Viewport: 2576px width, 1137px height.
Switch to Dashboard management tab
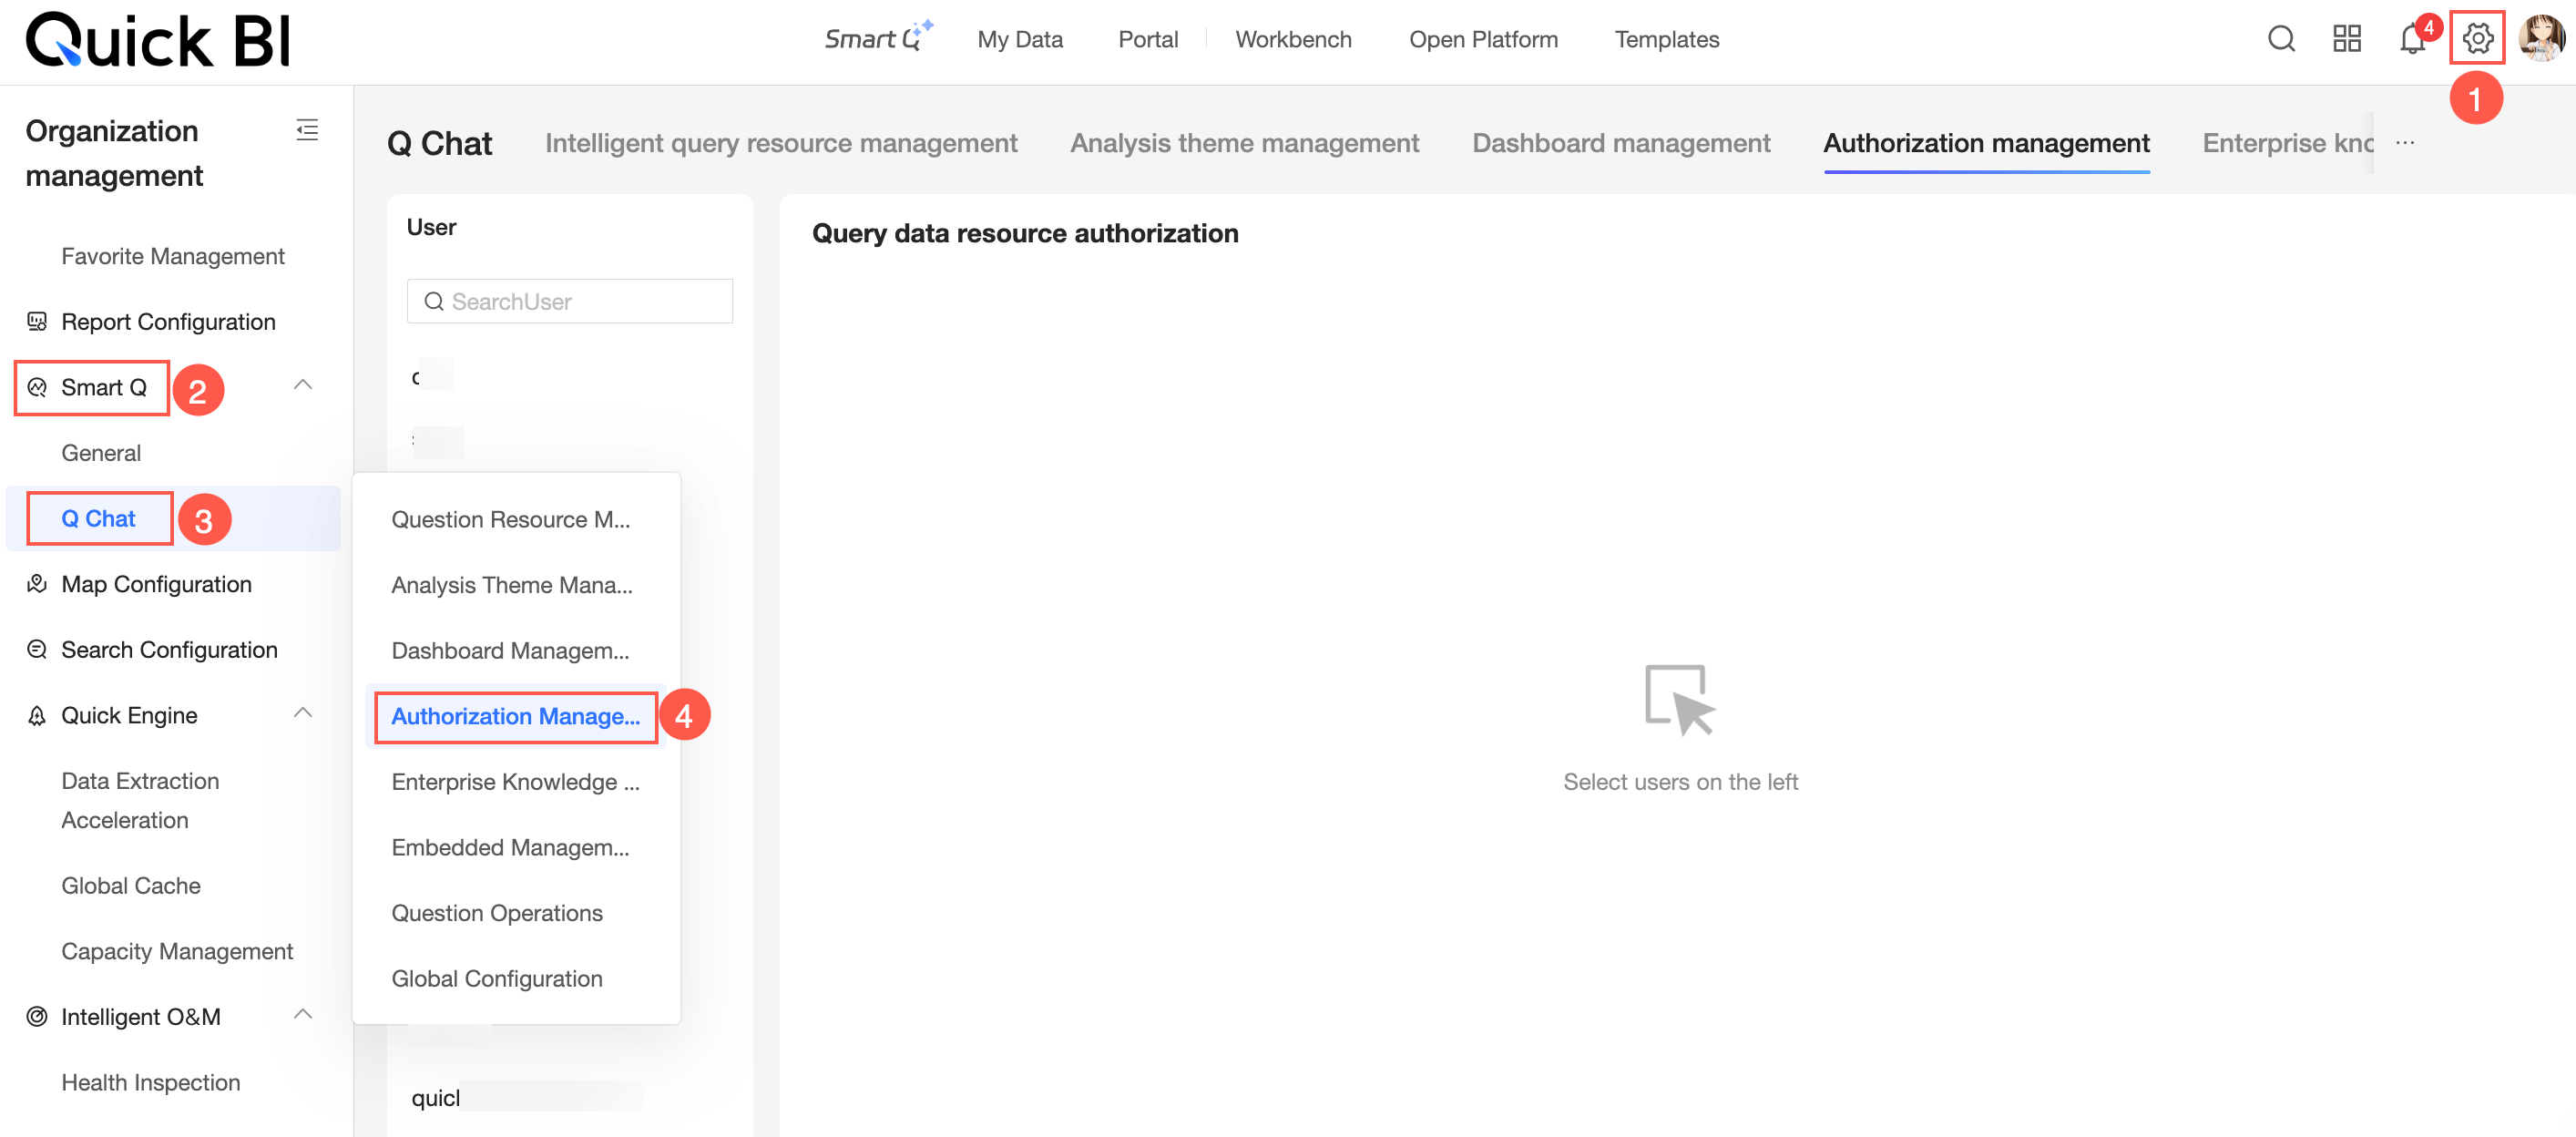point(1621,143)
